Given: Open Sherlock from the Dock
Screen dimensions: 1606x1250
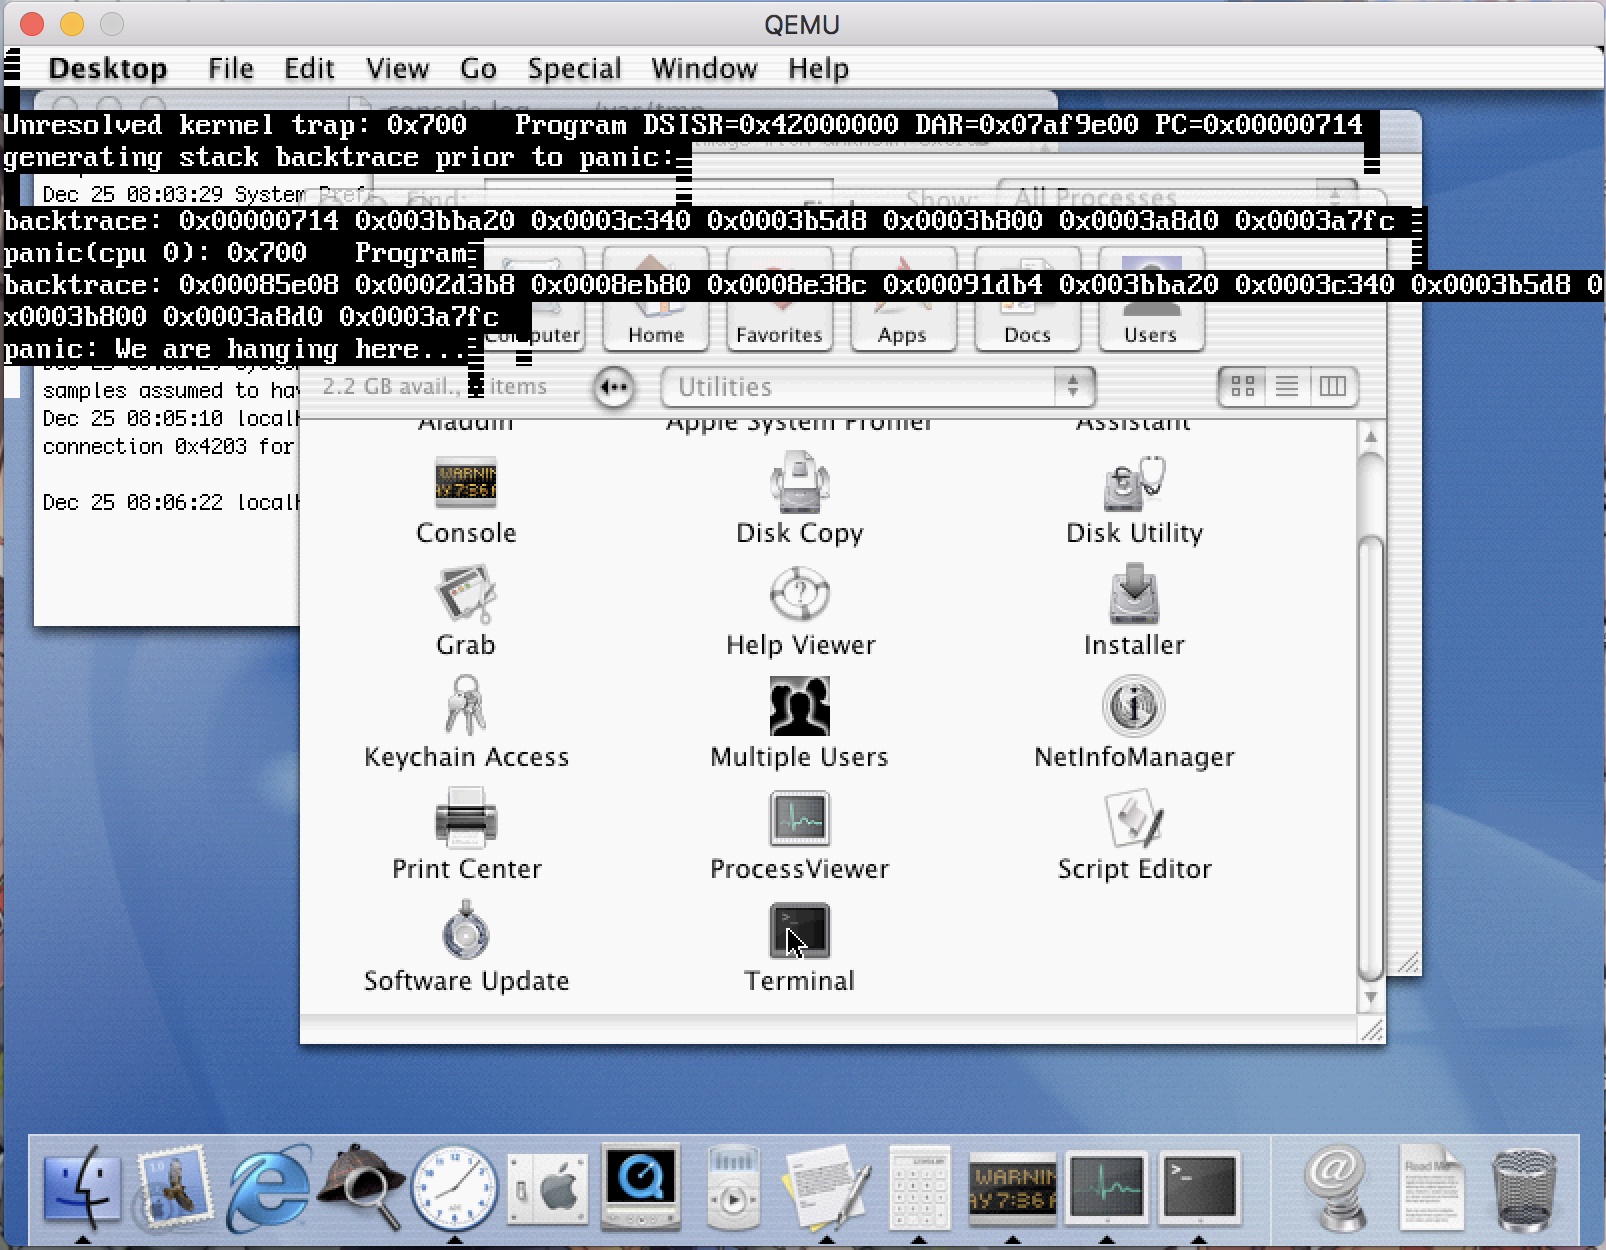Looking at the screenshot, I should [x=361, y=1188].
